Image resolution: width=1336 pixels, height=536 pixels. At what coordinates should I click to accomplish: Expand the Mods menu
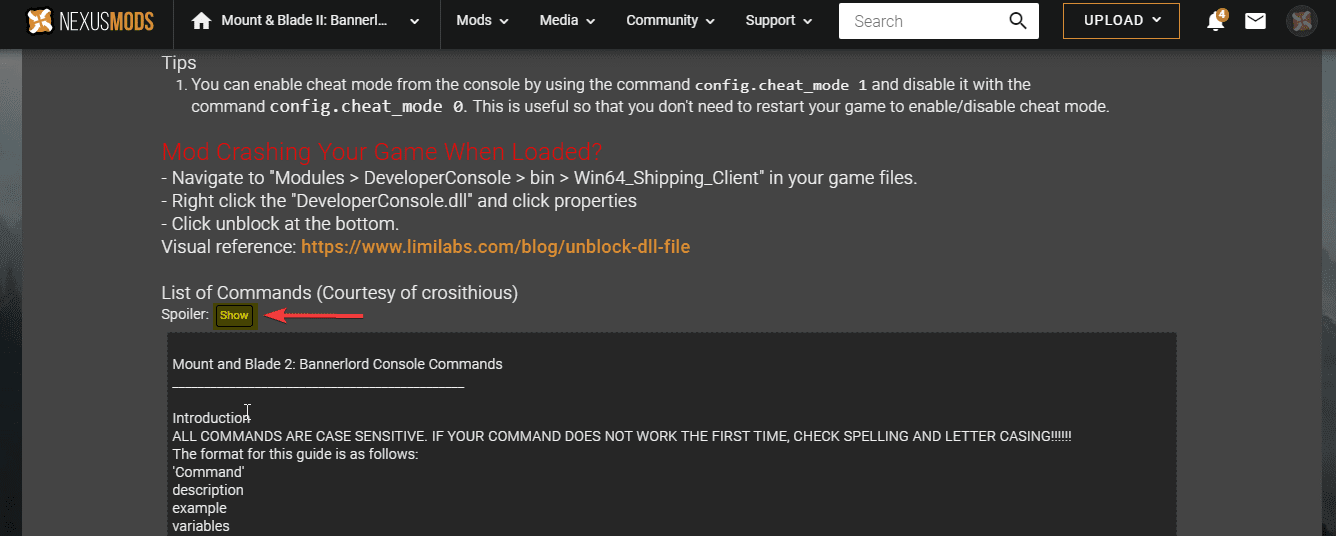point(482,21)
